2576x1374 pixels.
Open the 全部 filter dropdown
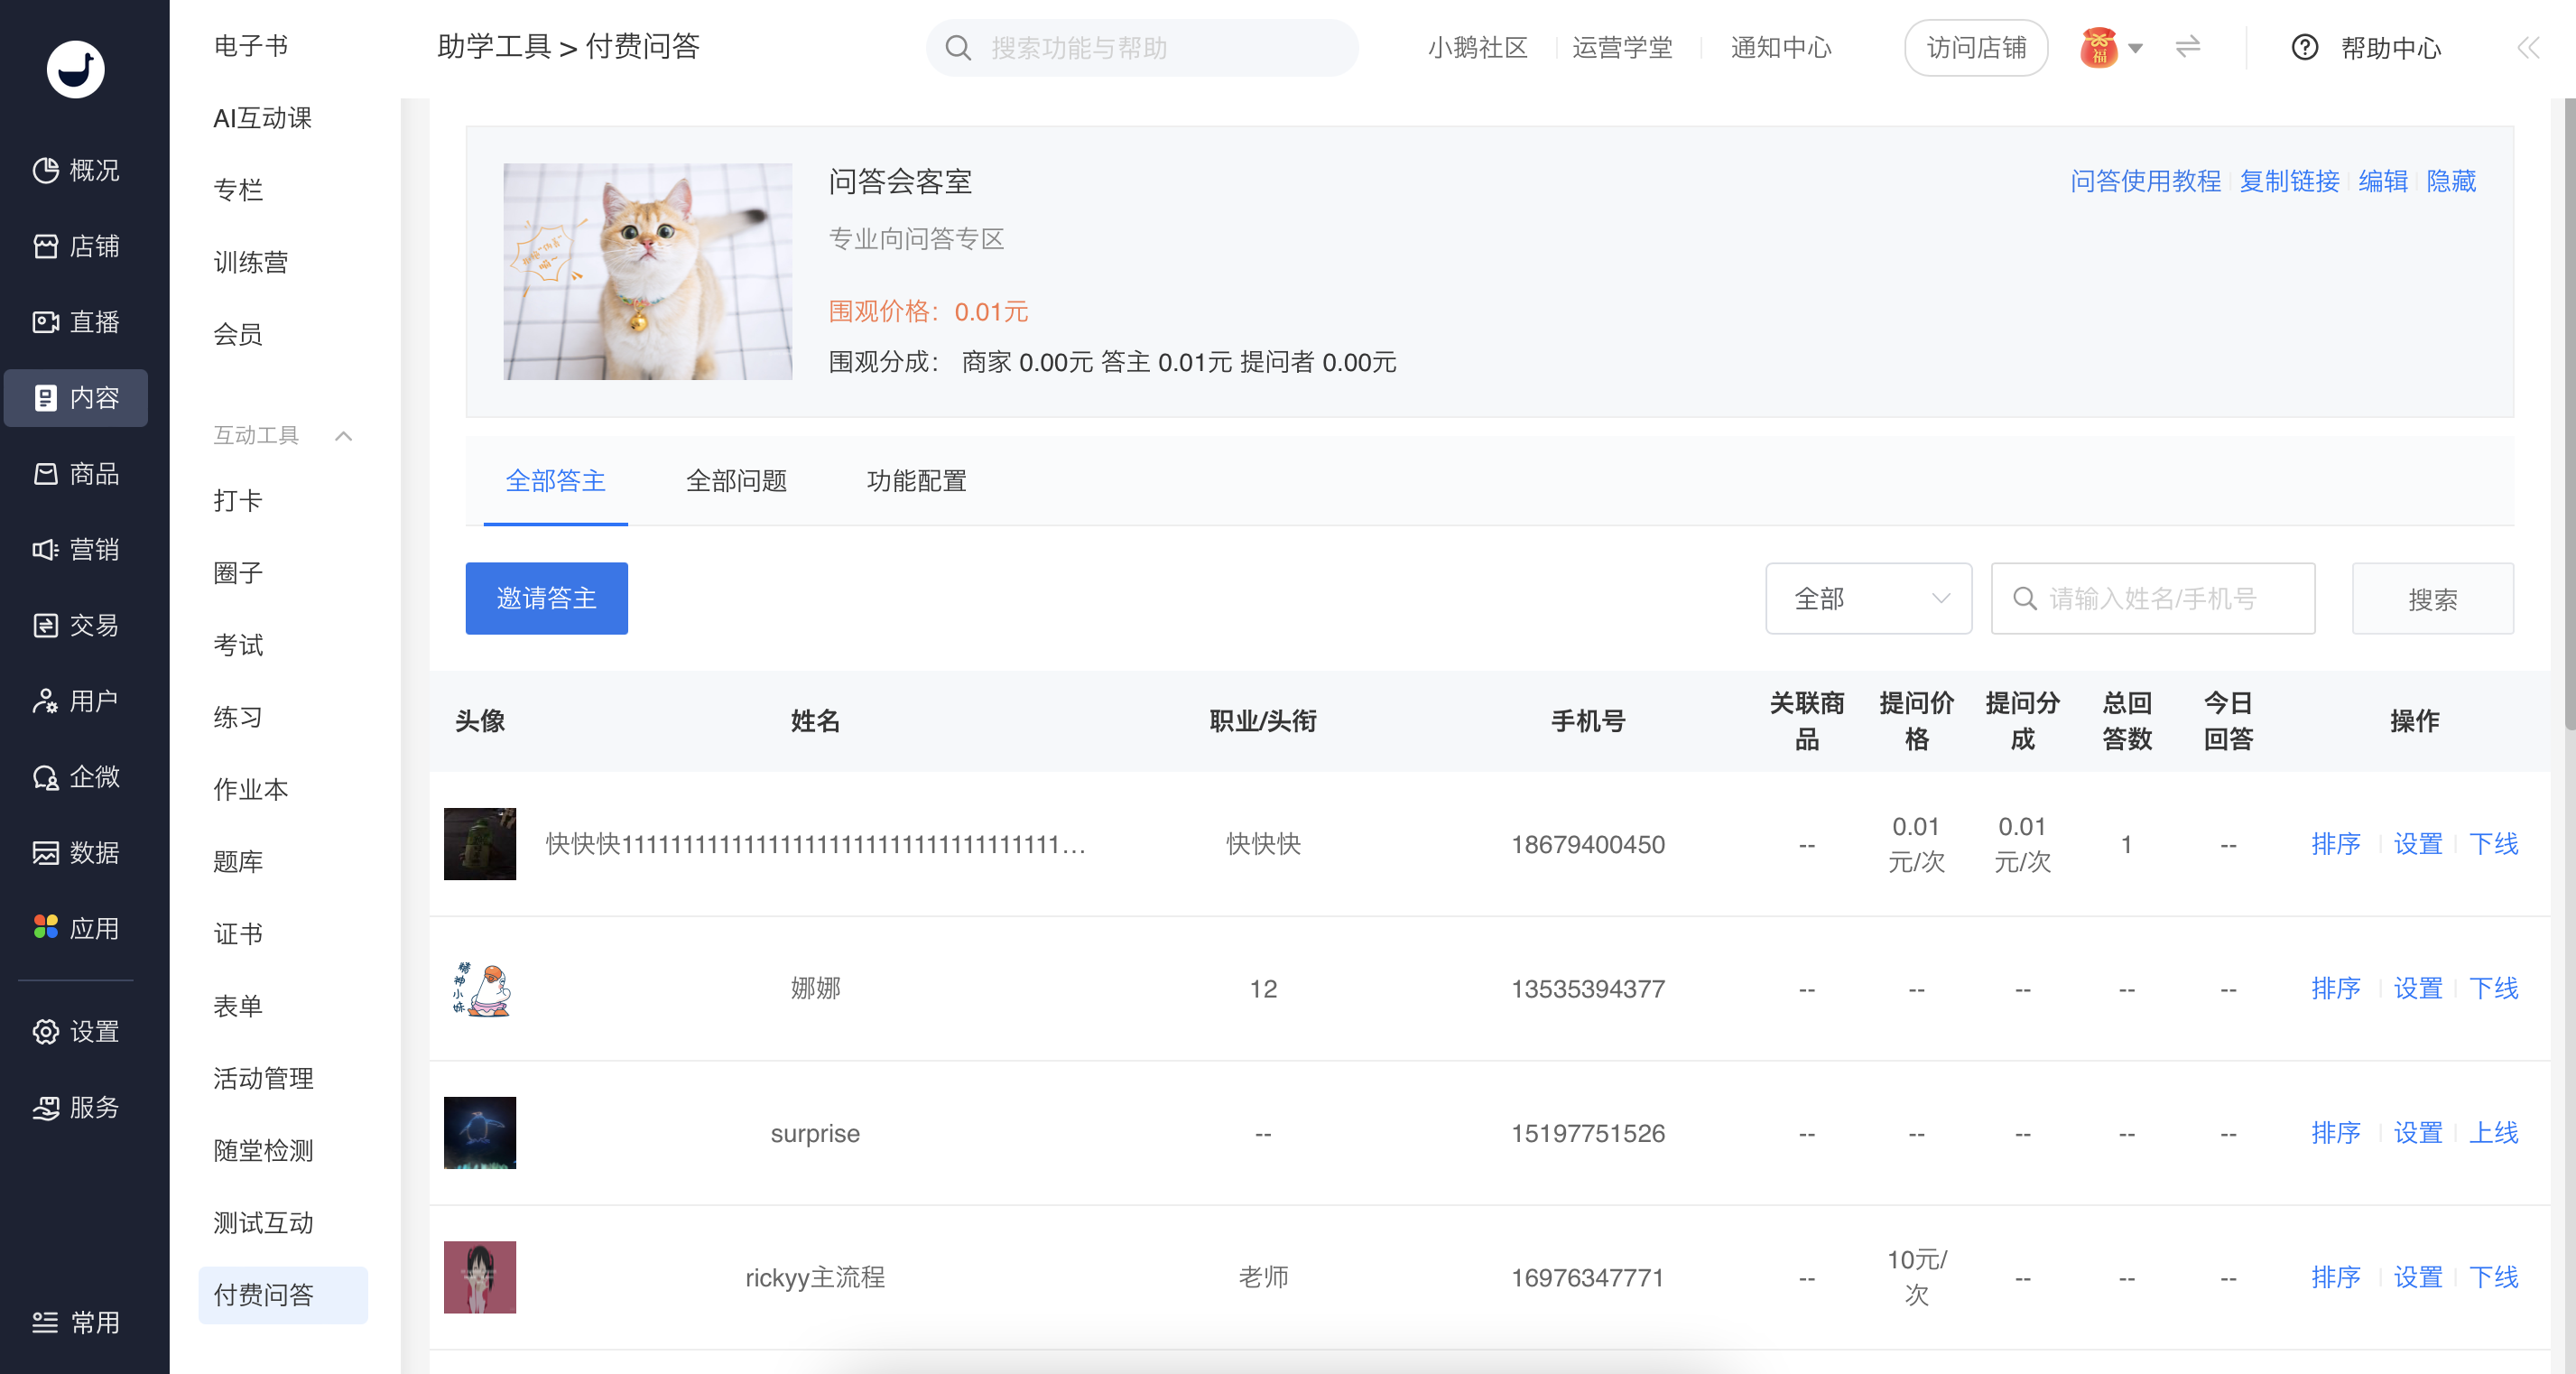[1867, 598]
